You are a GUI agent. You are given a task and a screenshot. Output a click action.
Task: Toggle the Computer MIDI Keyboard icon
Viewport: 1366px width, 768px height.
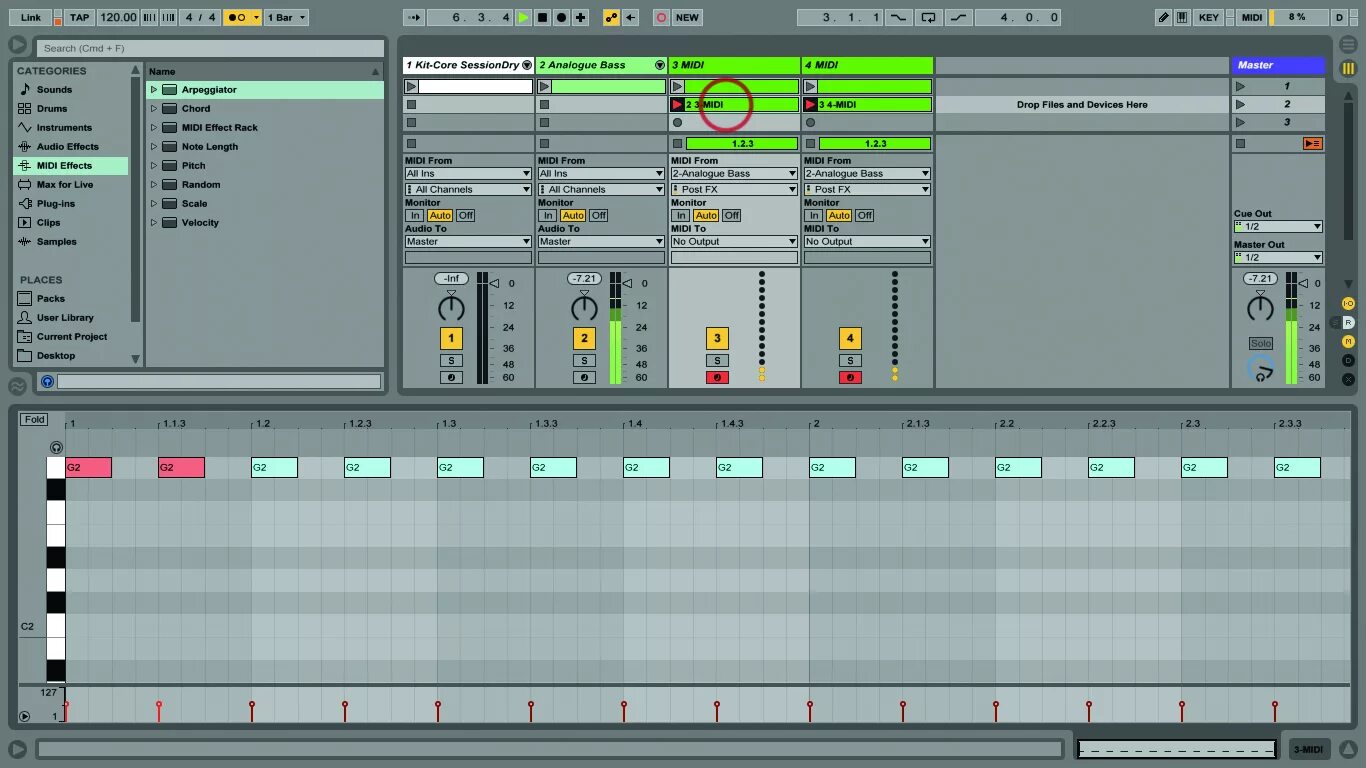pyautogui.click(x=1182, y=17)
